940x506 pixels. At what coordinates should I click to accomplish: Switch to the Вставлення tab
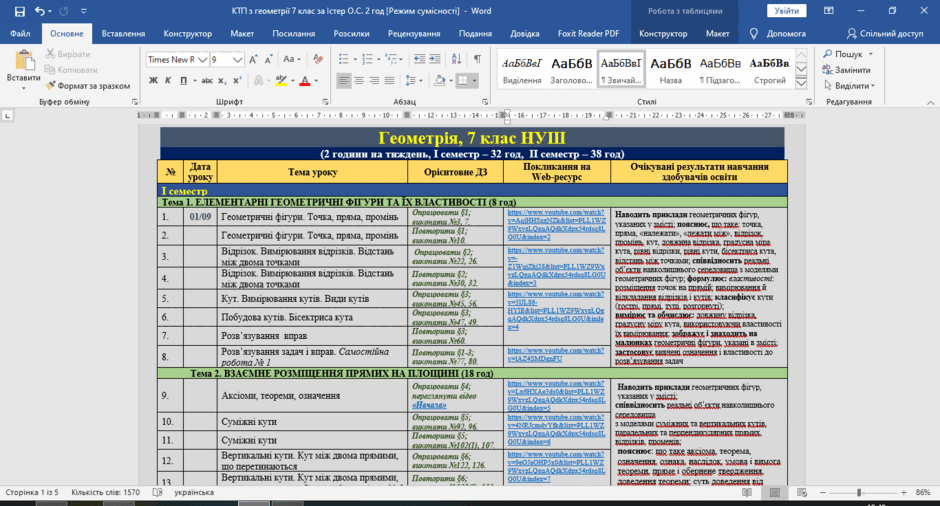pyautogui.click(x=123, y=34)
